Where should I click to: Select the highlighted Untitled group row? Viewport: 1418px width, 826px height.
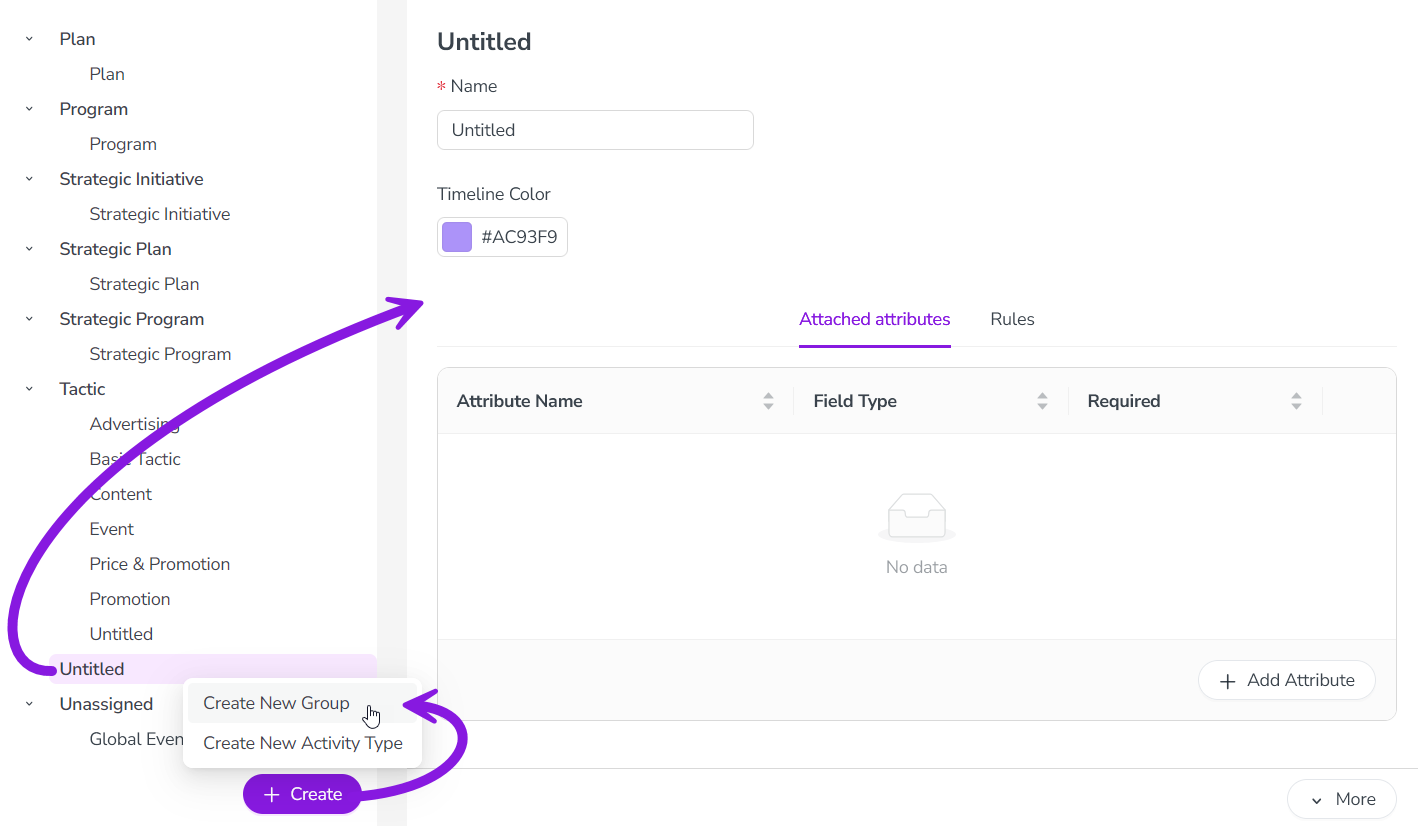coord(213,669)
